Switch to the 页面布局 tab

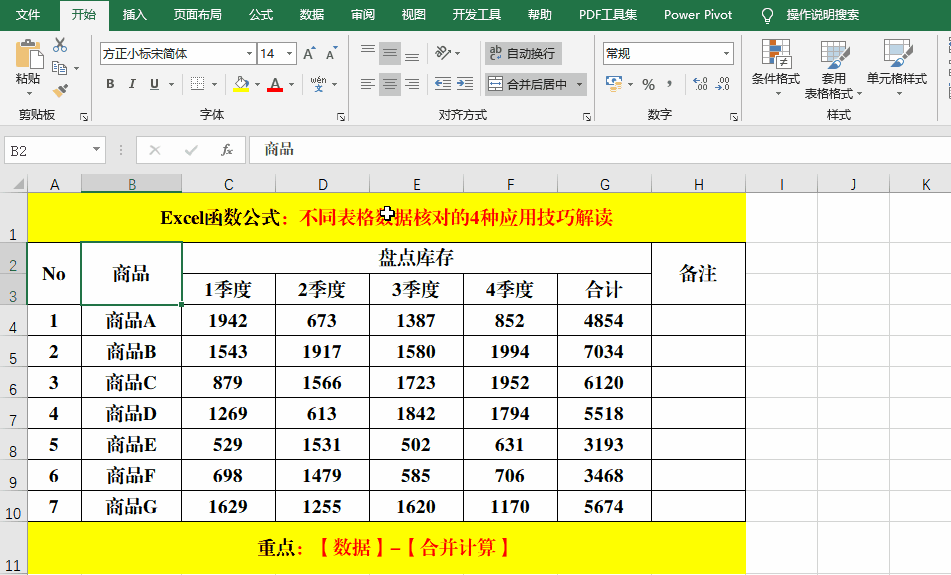point(197,15)
